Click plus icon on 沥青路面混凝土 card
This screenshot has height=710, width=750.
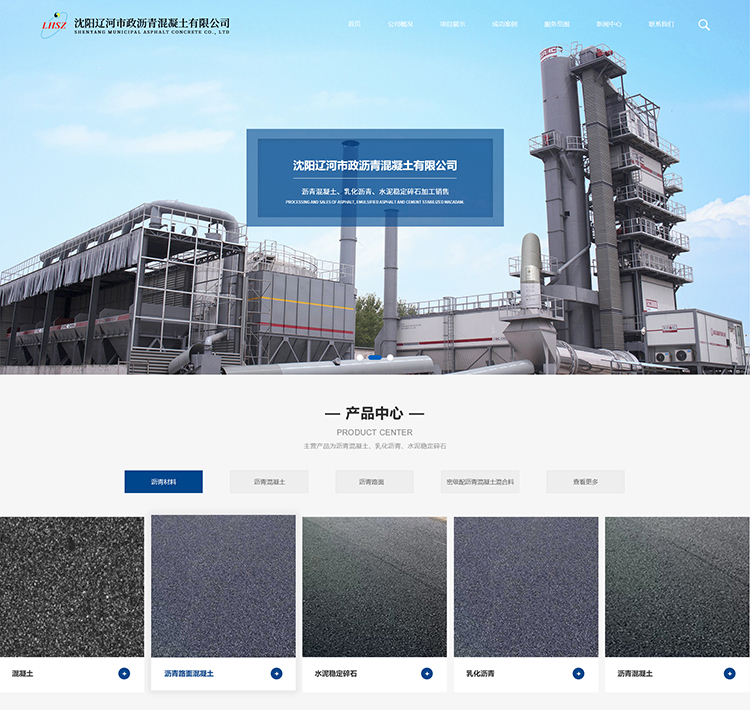[276, 673]
